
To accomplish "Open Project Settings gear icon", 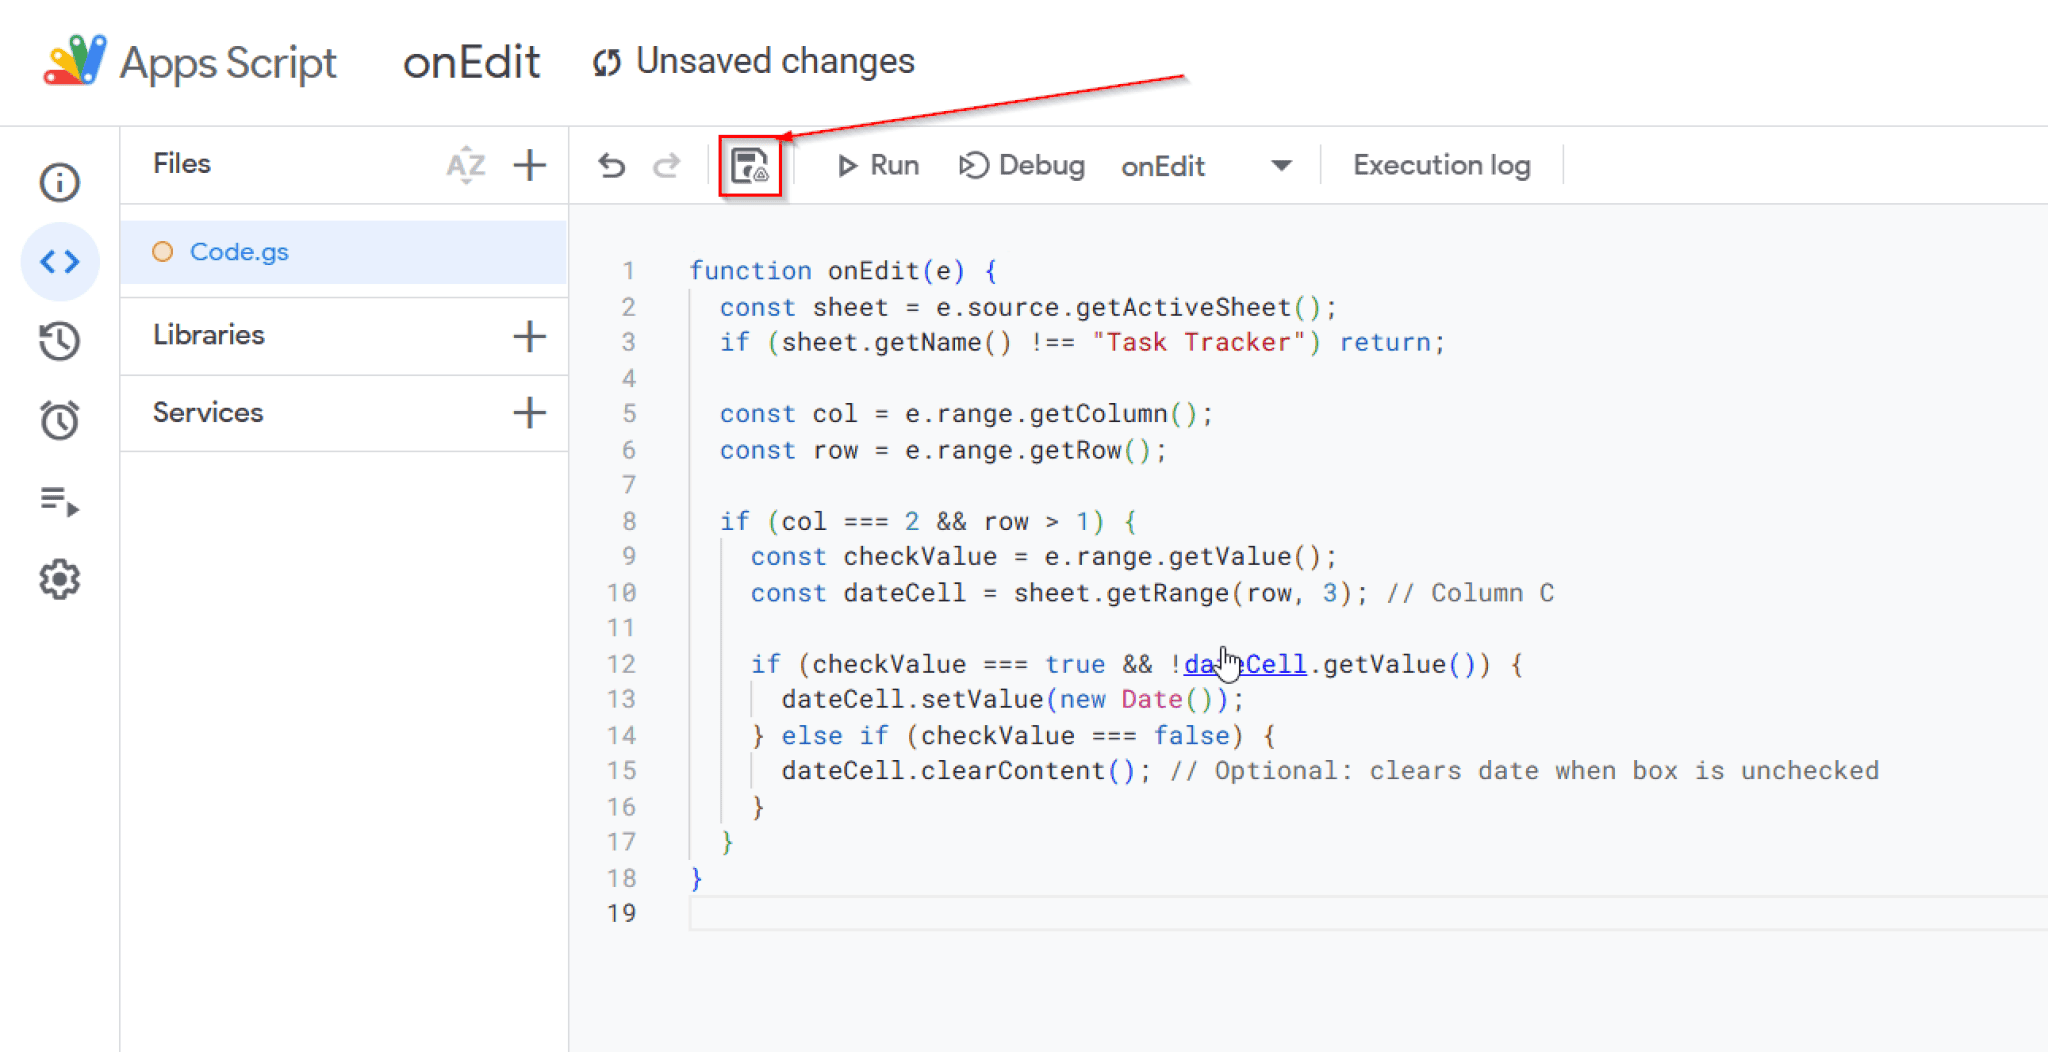I will click(59, 579).
